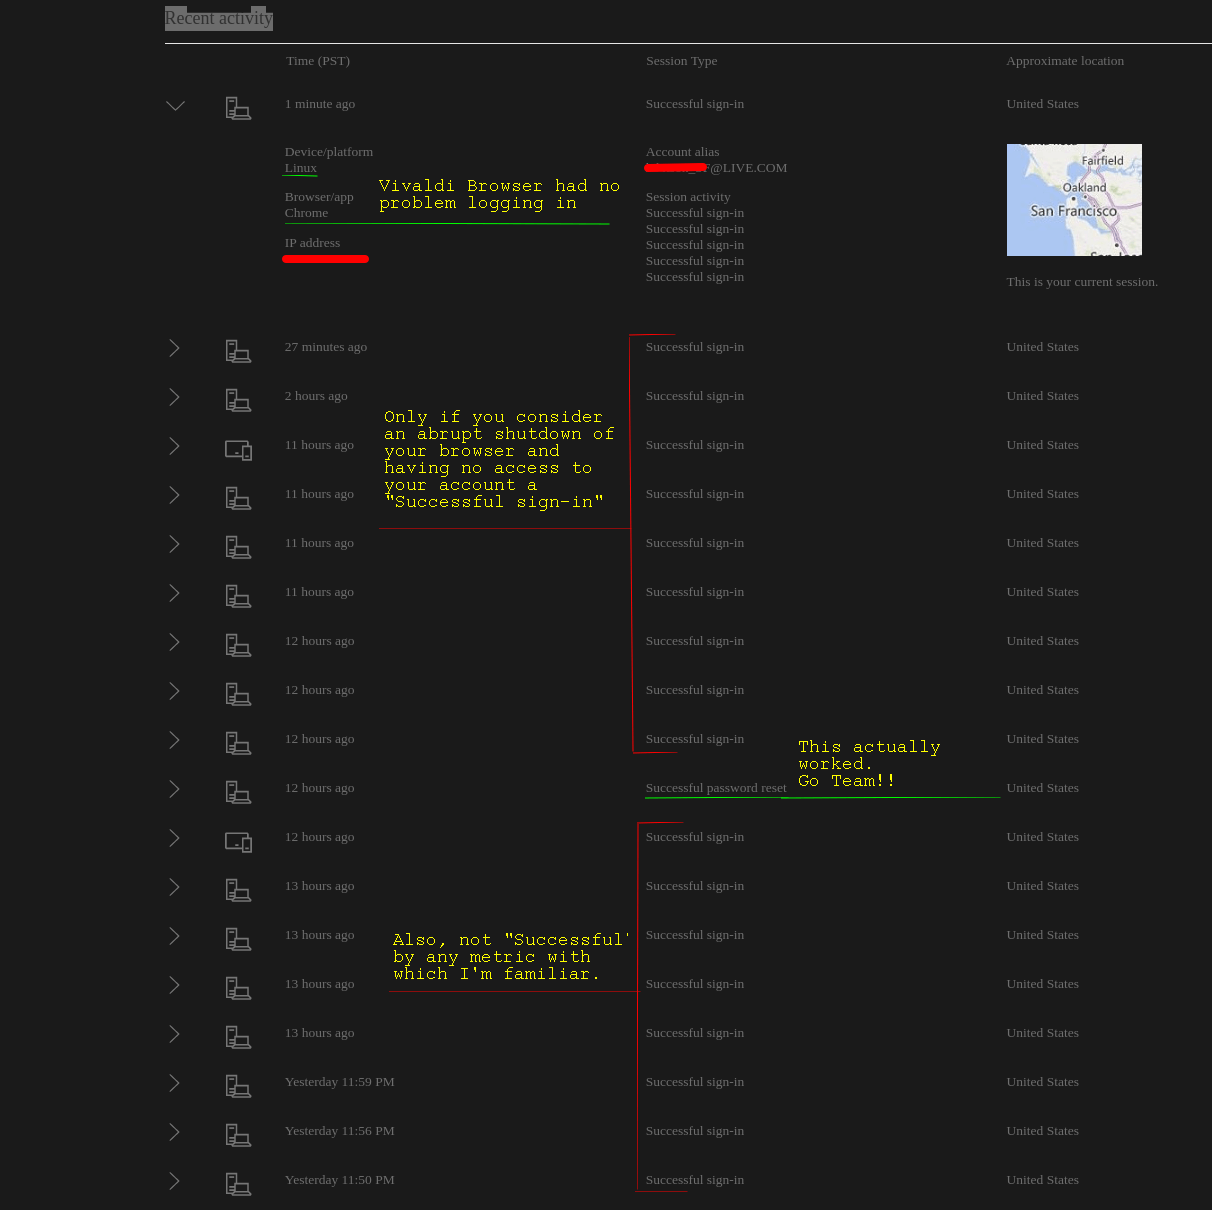Click 'Successful sign-in' in Yesterday 11:50 PM row
Screen dimensions: 1212x1210
pyautogui.click(x=695, y=1180)
